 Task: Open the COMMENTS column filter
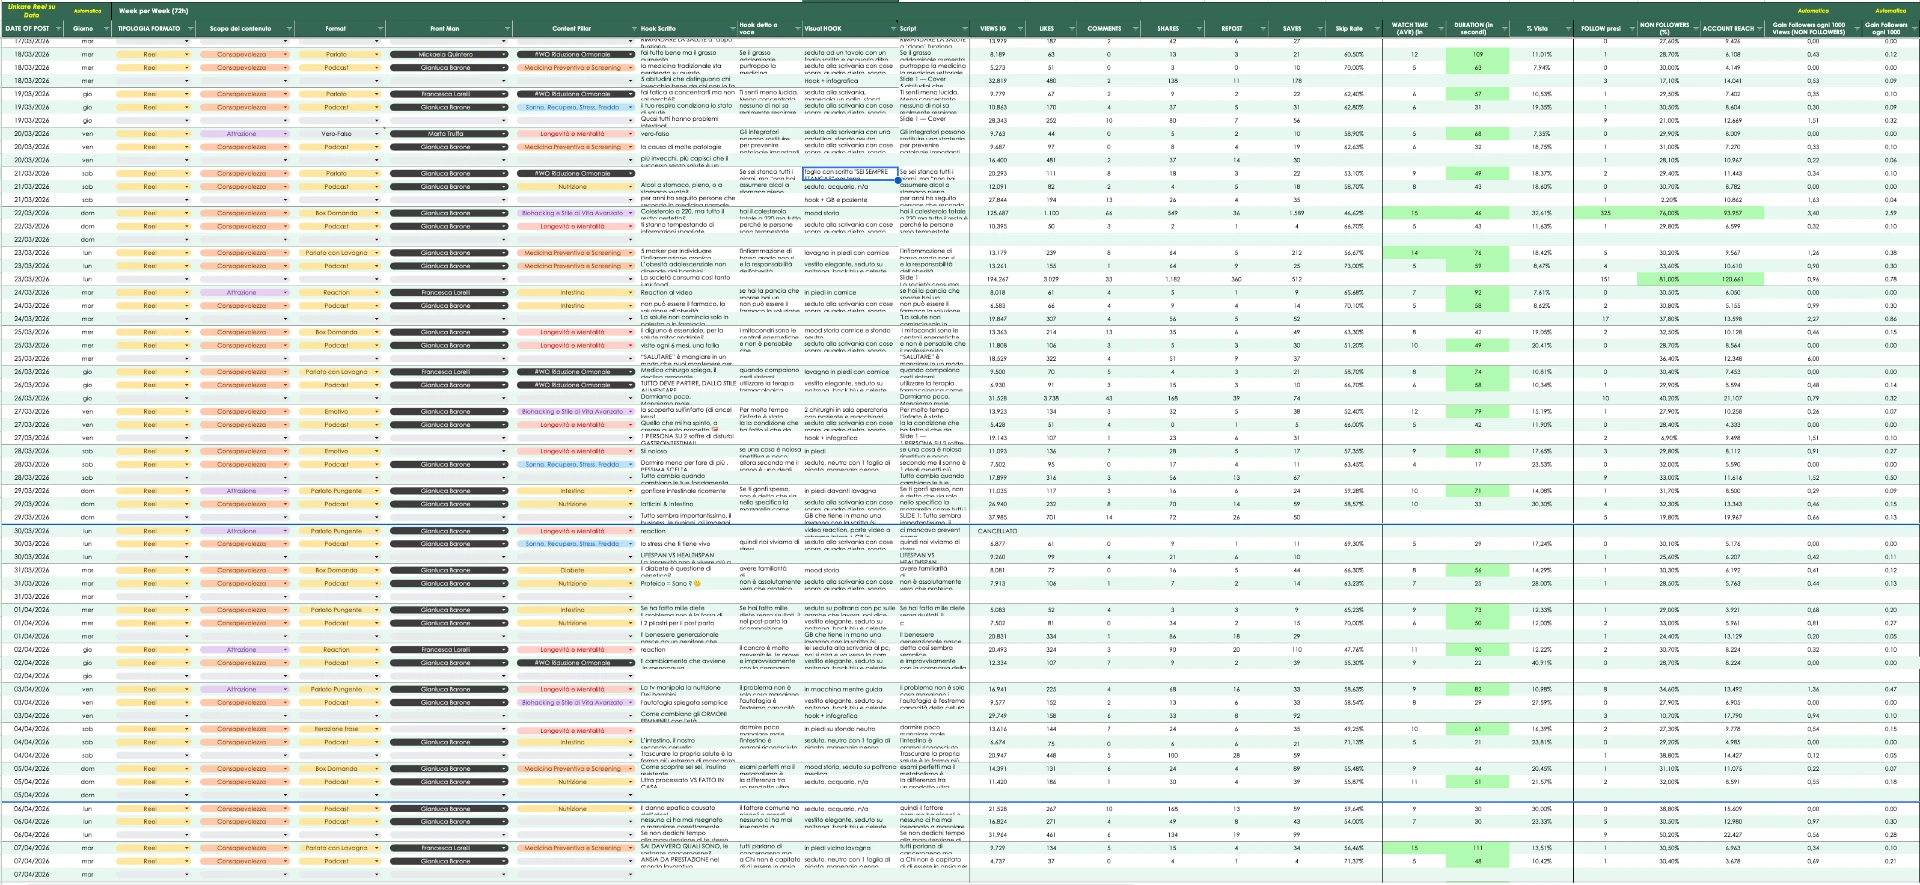1135,29
